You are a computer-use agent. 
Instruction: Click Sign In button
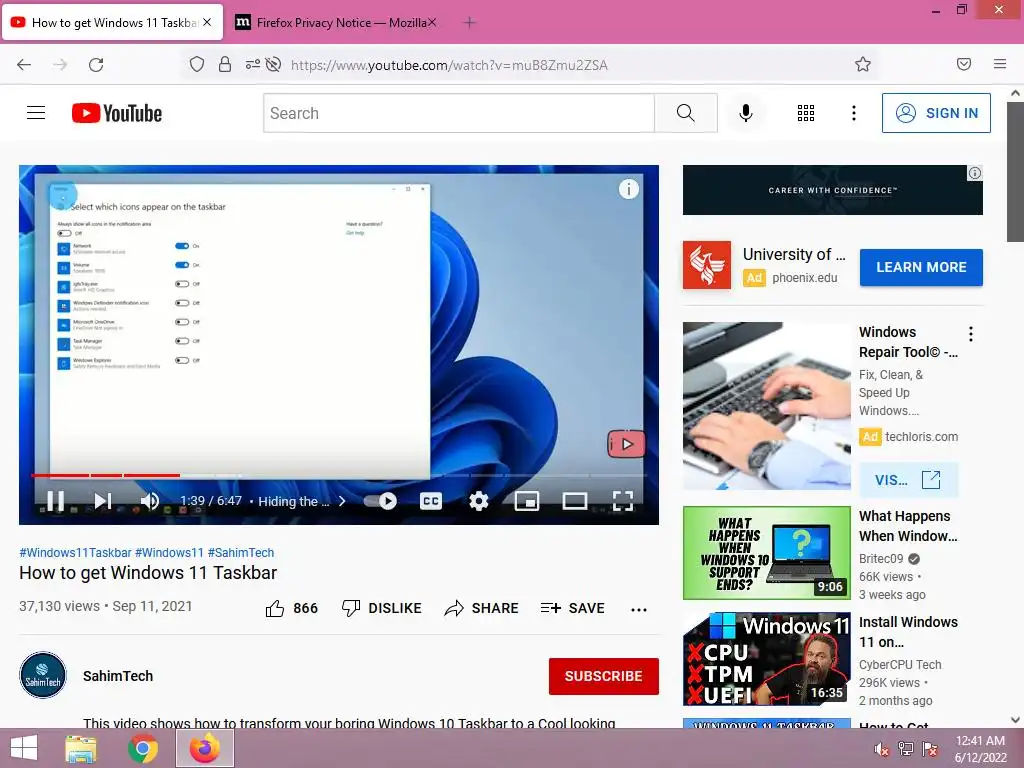(936, 113)
